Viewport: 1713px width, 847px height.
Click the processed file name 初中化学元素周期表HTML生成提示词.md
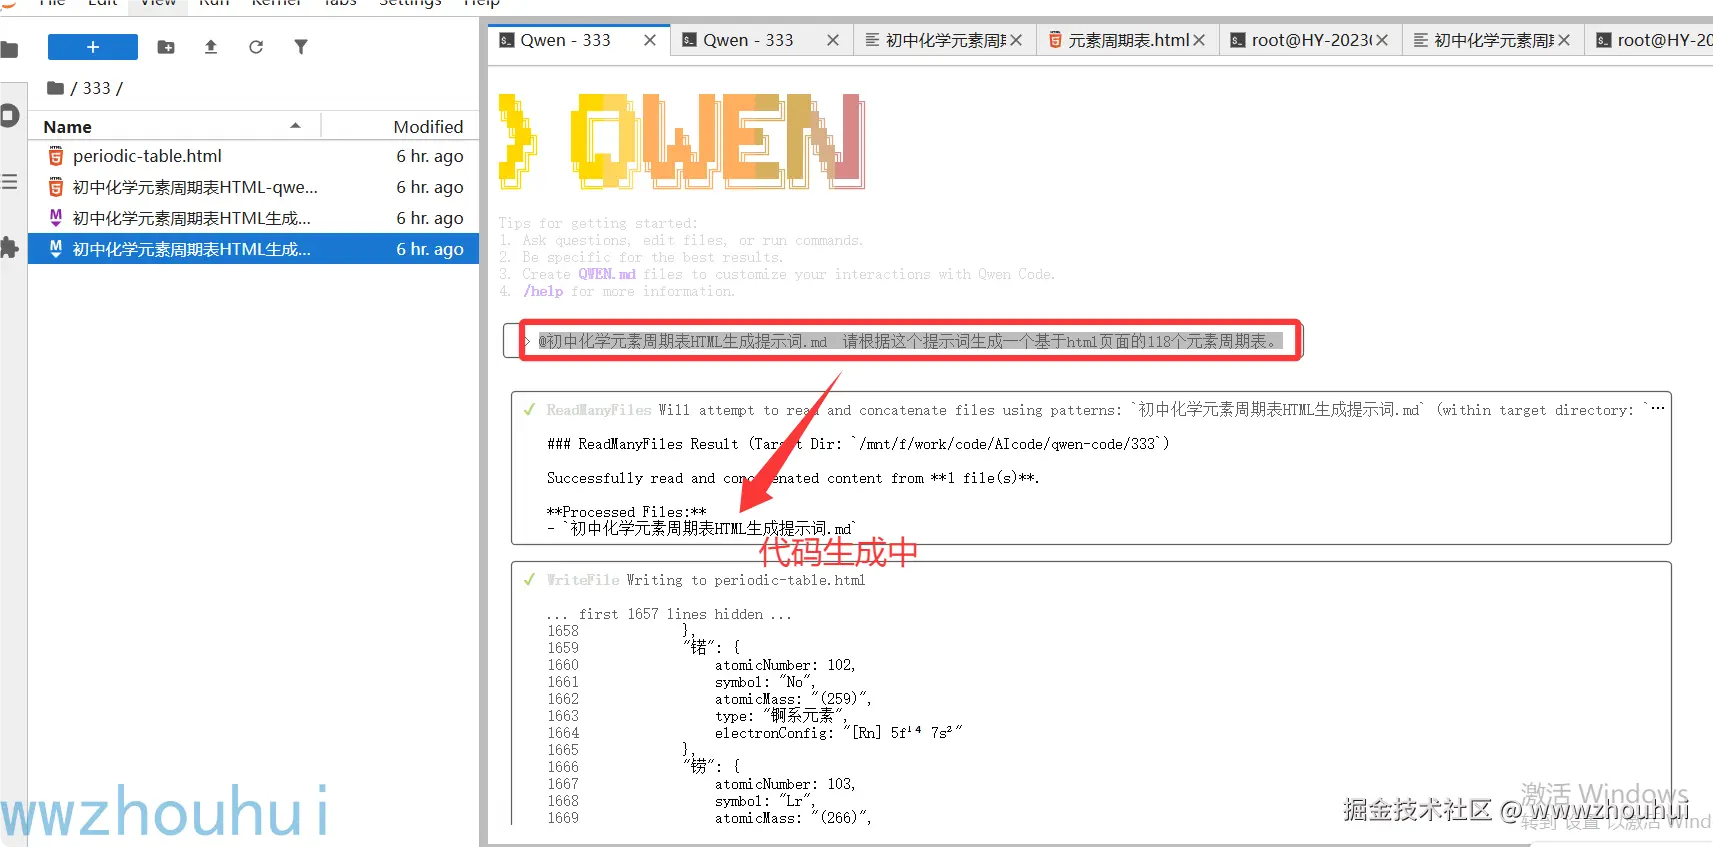coord(711,528)
